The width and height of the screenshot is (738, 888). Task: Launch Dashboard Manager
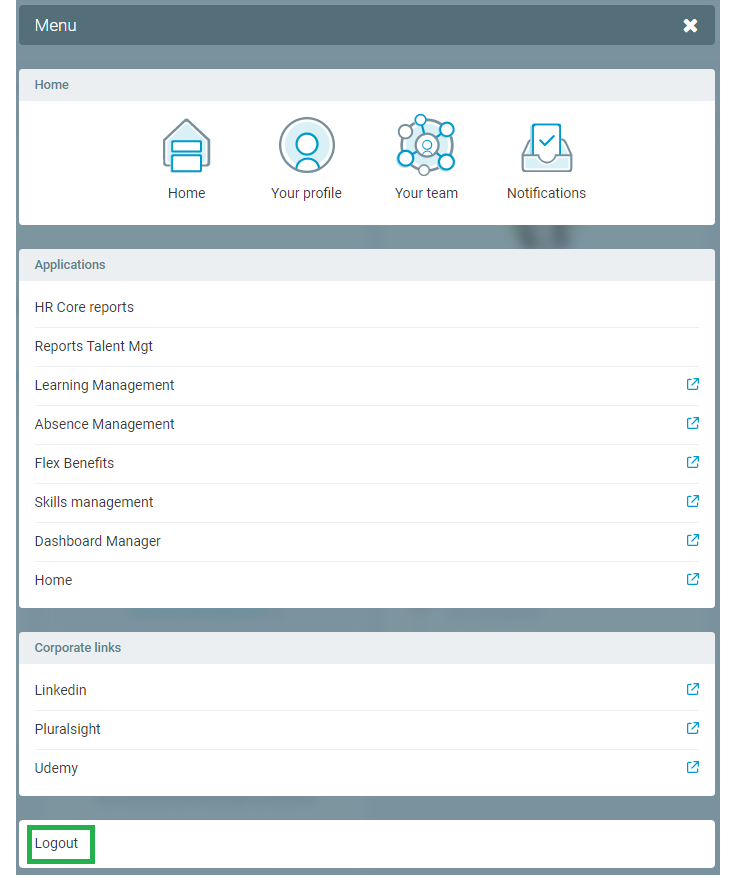click(367, 542)
